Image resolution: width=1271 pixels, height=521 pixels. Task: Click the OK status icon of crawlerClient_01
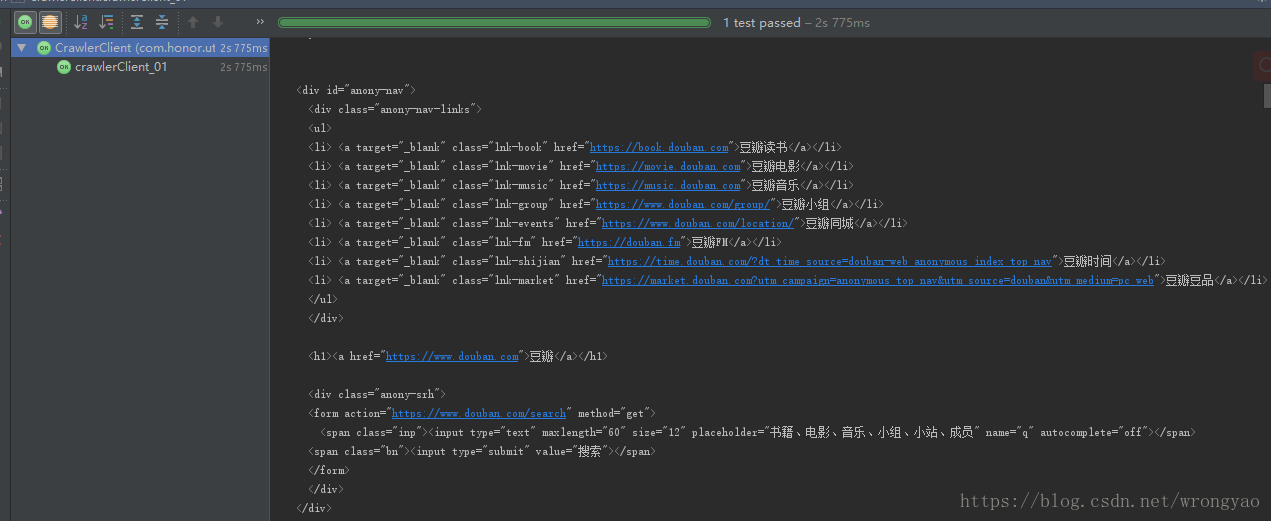click(64, 67)
